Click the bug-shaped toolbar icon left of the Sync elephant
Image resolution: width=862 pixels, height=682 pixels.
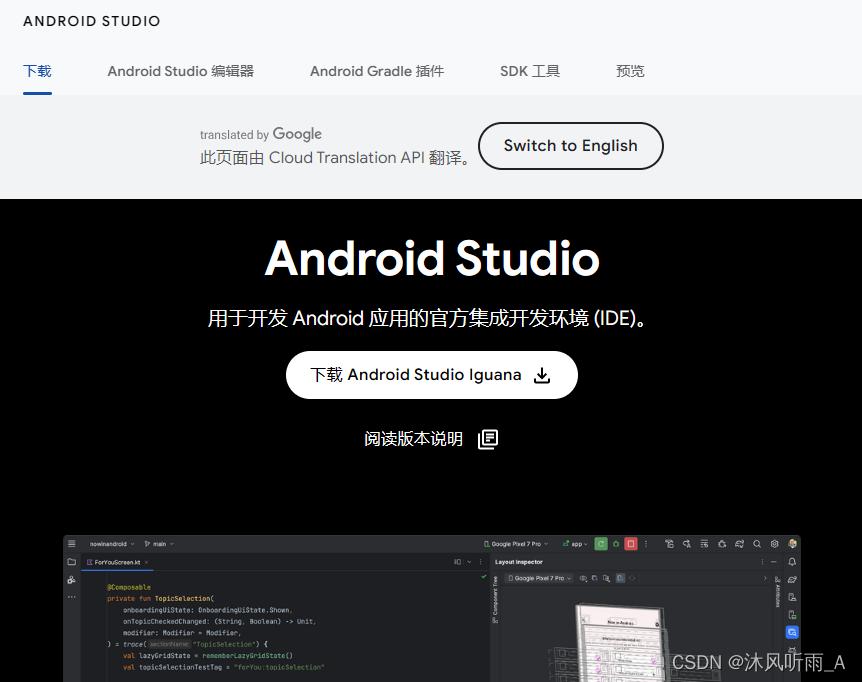click(x=722, y=544)
